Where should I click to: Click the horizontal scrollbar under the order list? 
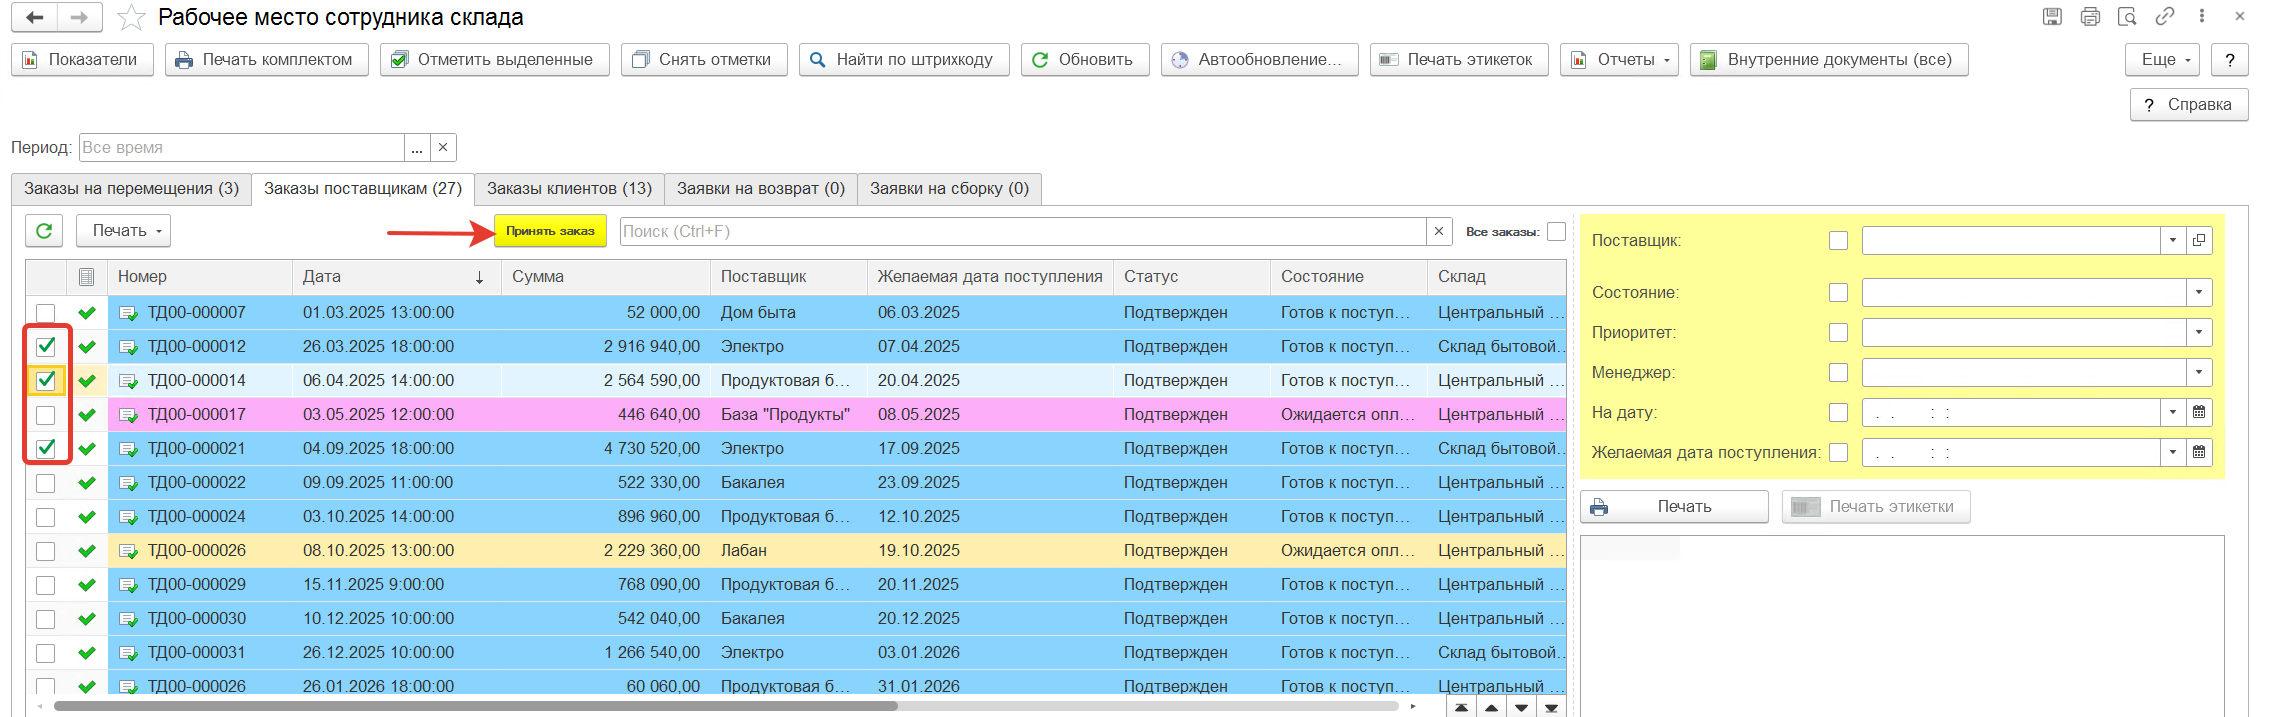(x=476, y=706)
